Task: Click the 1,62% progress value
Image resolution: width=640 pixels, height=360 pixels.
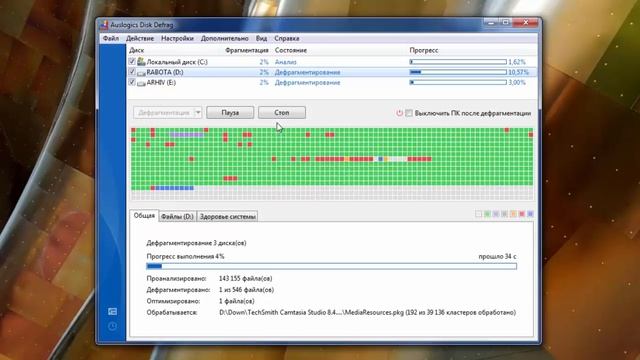Action: (517, 62)
